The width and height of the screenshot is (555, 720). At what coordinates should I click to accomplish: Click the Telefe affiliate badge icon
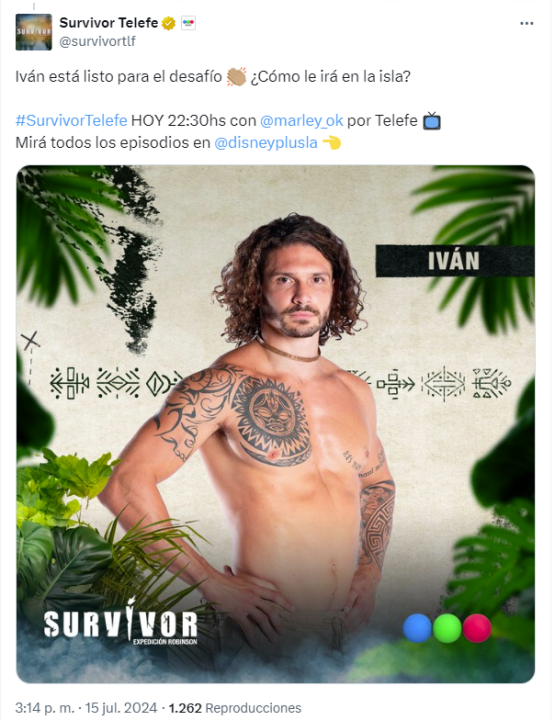(x=188, y=23)
